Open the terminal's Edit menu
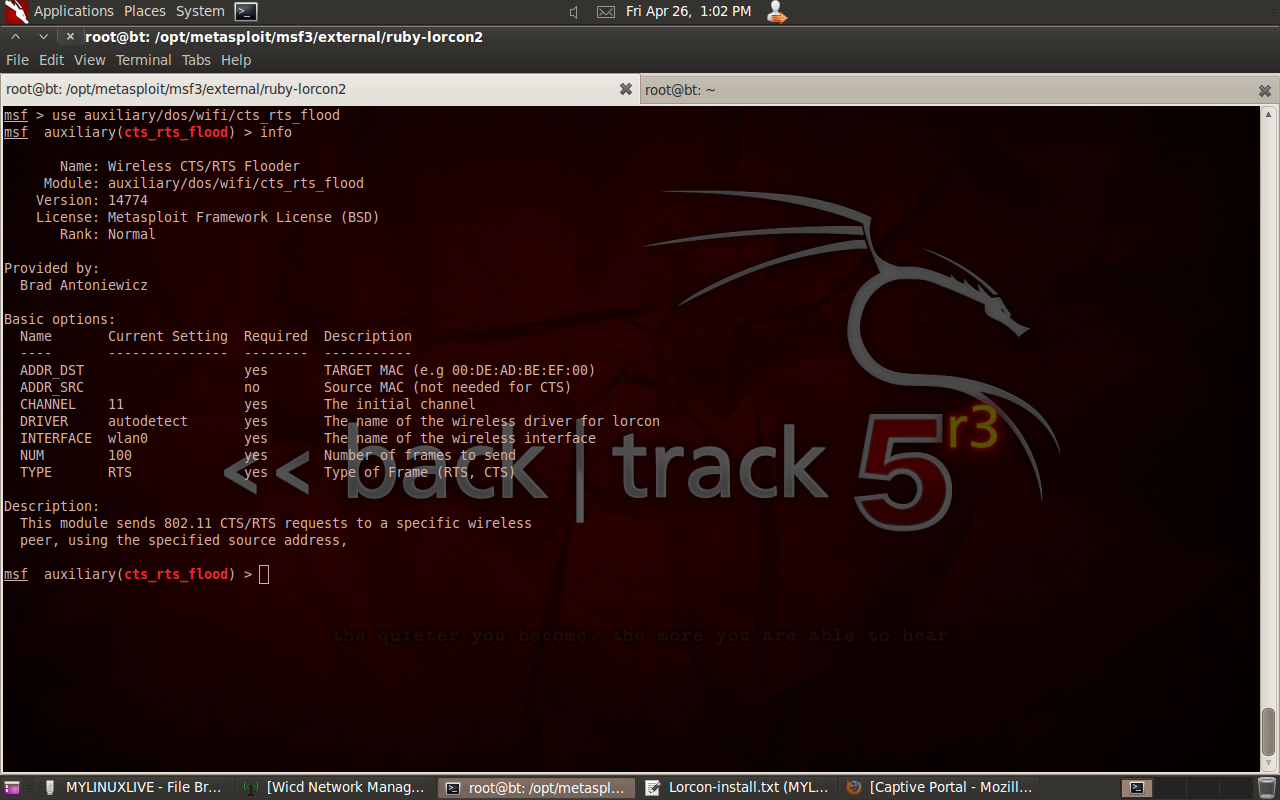 point(51,60)
